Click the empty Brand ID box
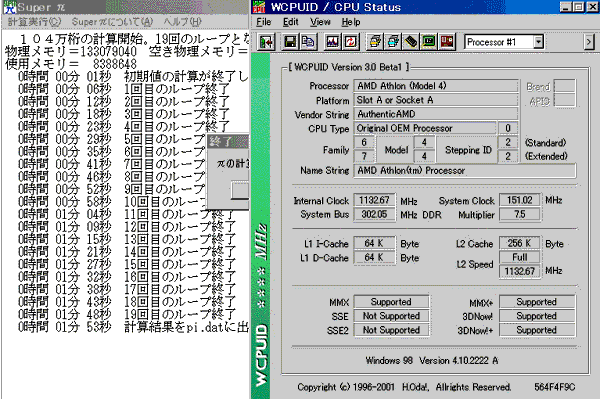The height and width of the screenshot is (399, 600). (564, 86)
